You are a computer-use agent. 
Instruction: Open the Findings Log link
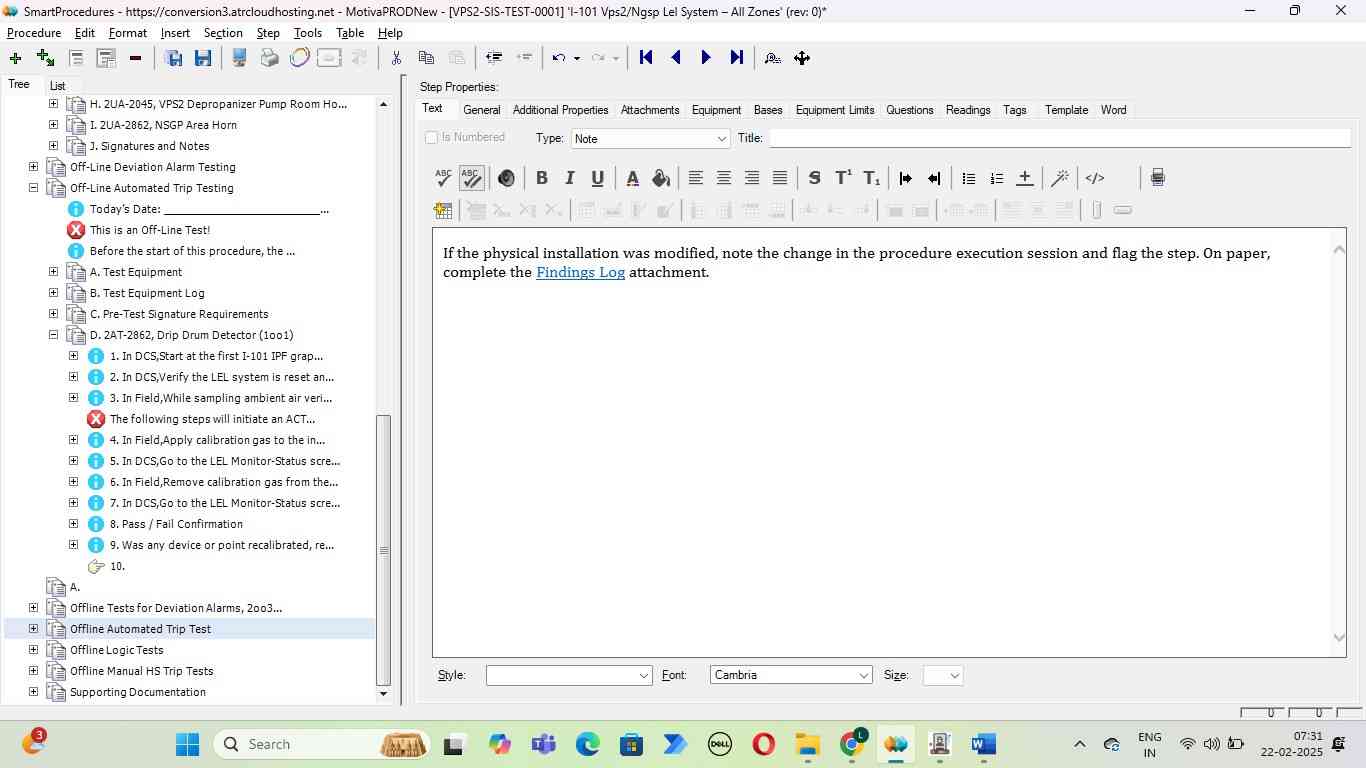coord(580,272)
